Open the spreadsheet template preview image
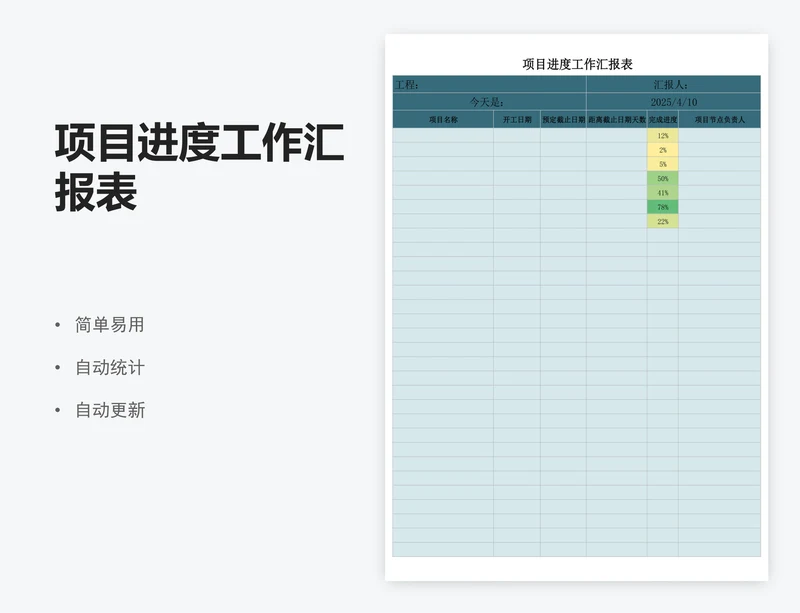The width and height of the screenshot is (800, 613). pos(577,307)
